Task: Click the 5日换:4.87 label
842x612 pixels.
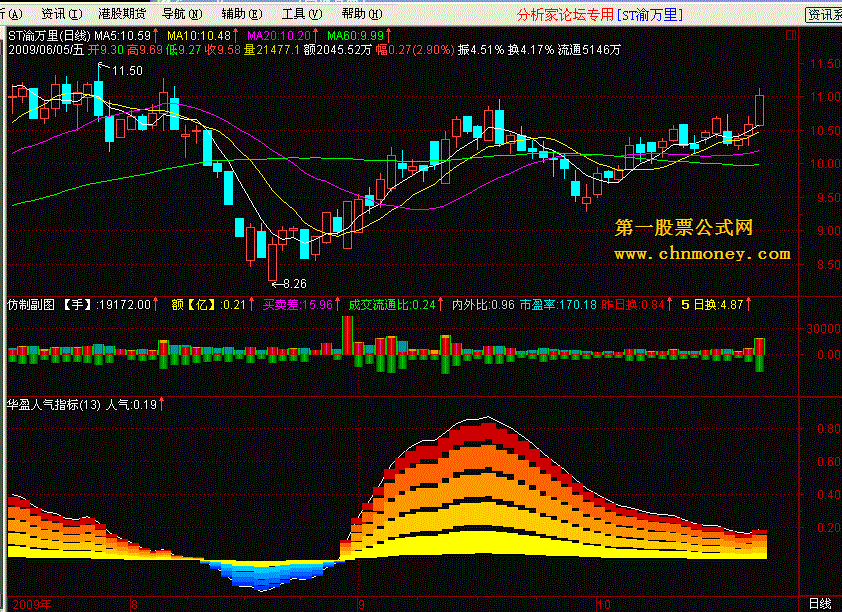Action: coord(712,305)
